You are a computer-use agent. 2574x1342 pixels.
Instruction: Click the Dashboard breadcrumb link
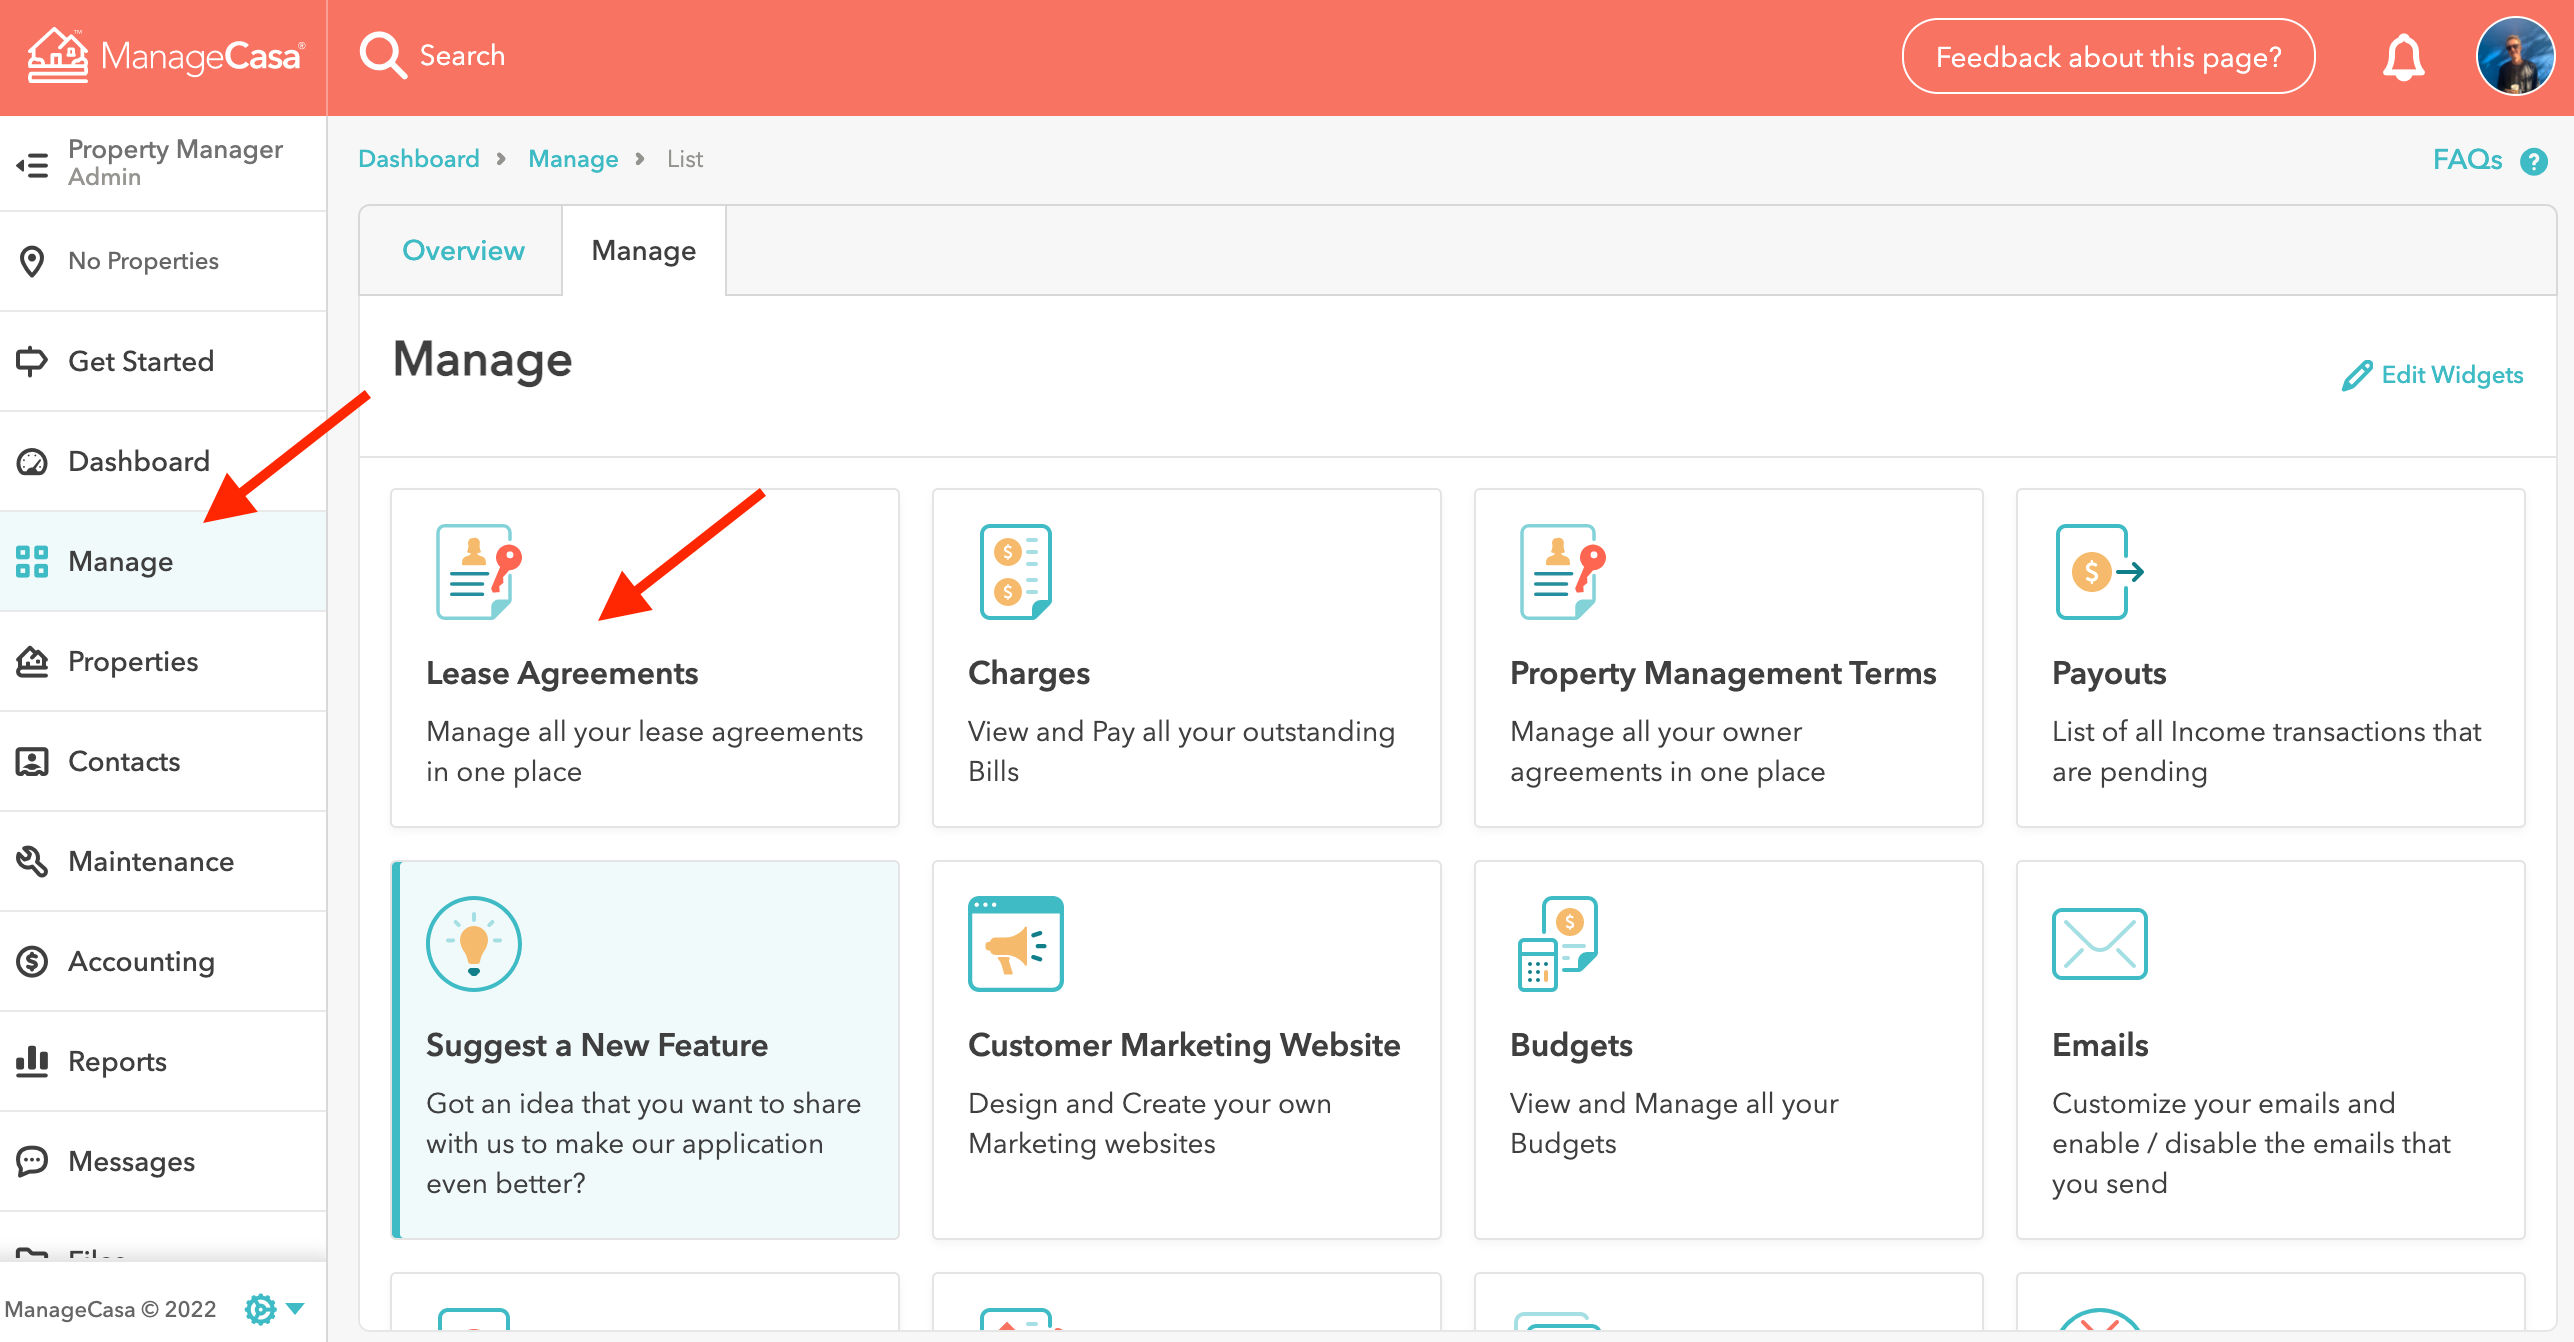(x=419, y=159)
